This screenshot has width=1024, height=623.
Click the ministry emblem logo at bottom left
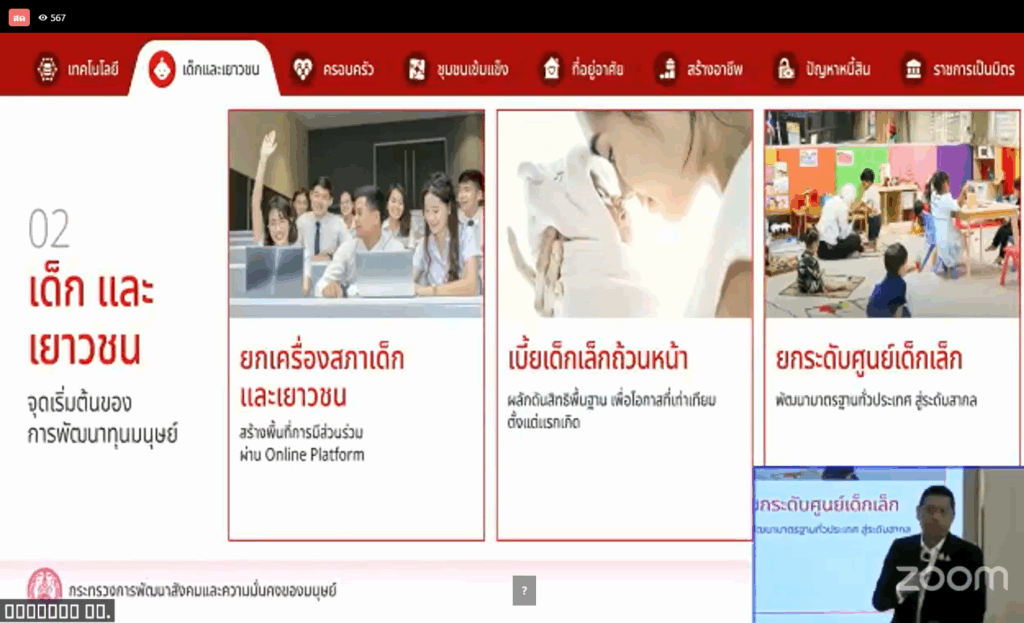click(44, 584)
